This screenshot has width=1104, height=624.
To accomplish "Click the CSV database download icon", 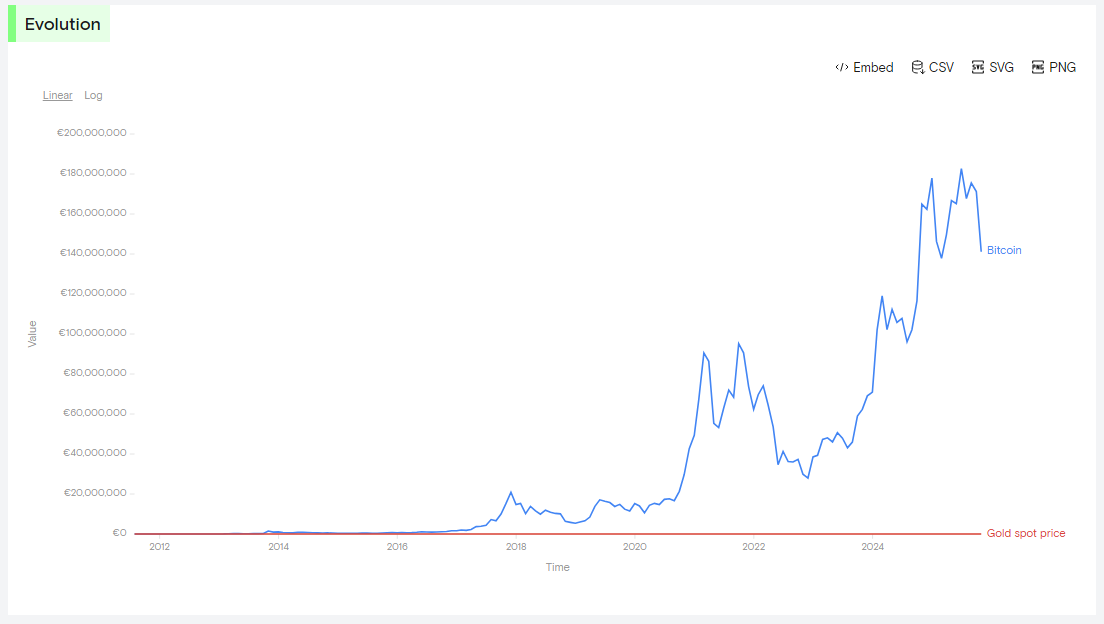I will [x=917, y=68].
